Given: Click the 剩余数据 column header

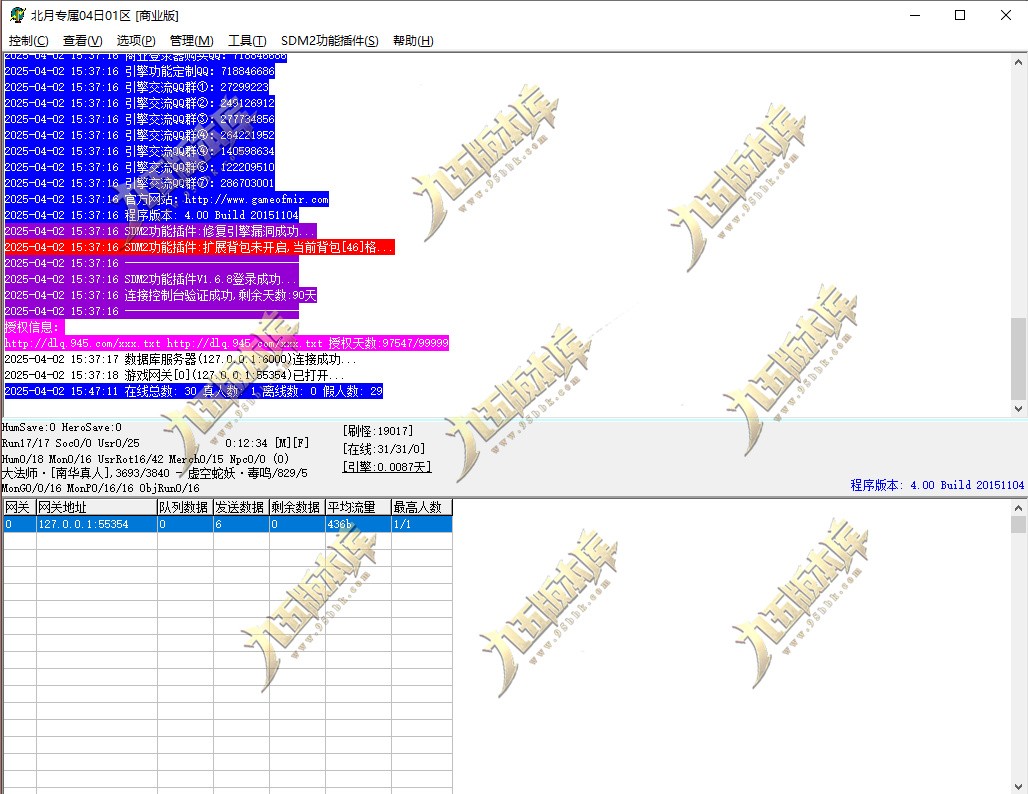Looking at the screenshot, I should (x=297, y=507).
